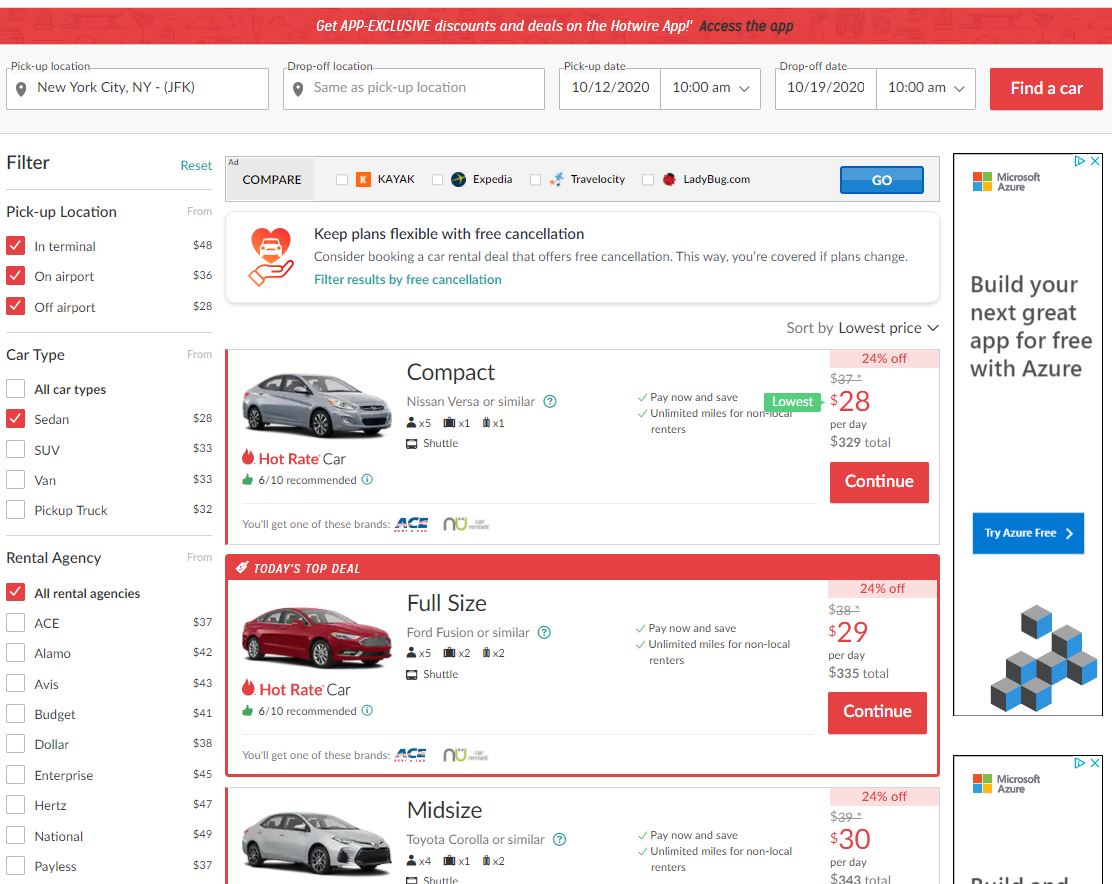Click Find a car button
1112x884 pixels.
tap(1046, 89)
